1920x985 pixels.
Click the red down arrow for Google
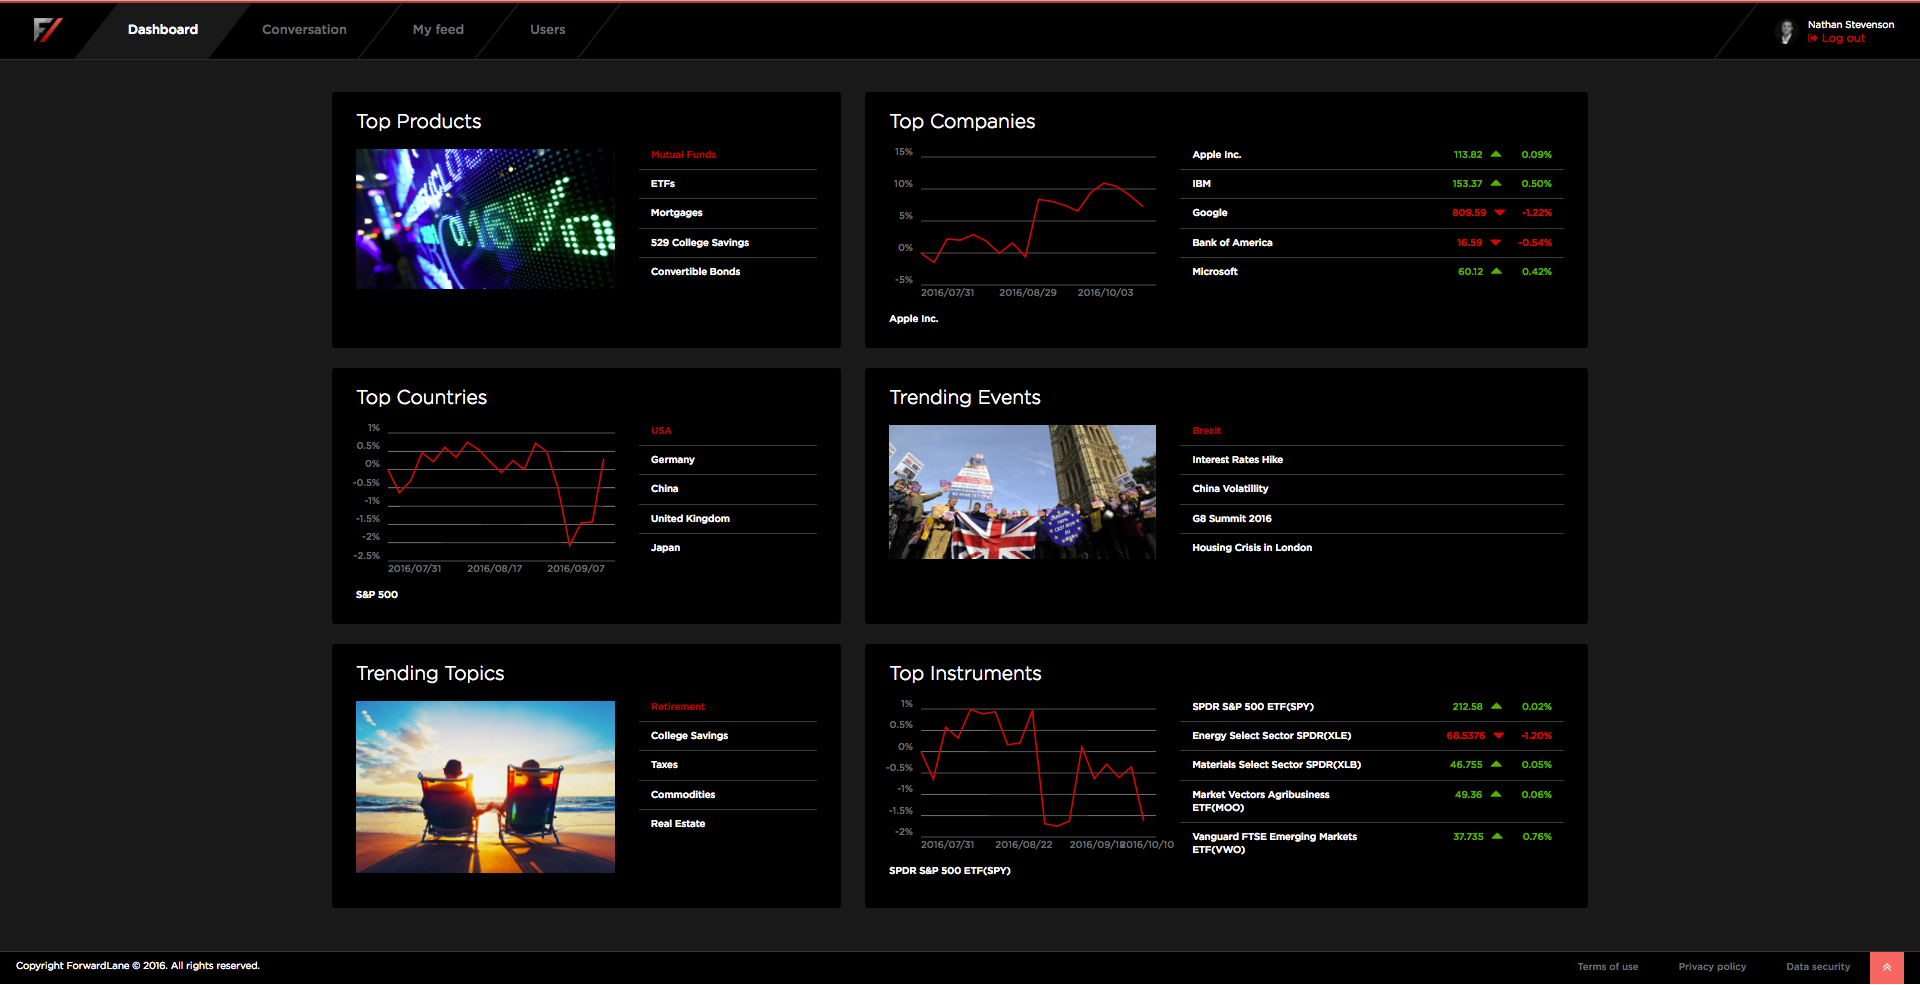click(1499, 213)
